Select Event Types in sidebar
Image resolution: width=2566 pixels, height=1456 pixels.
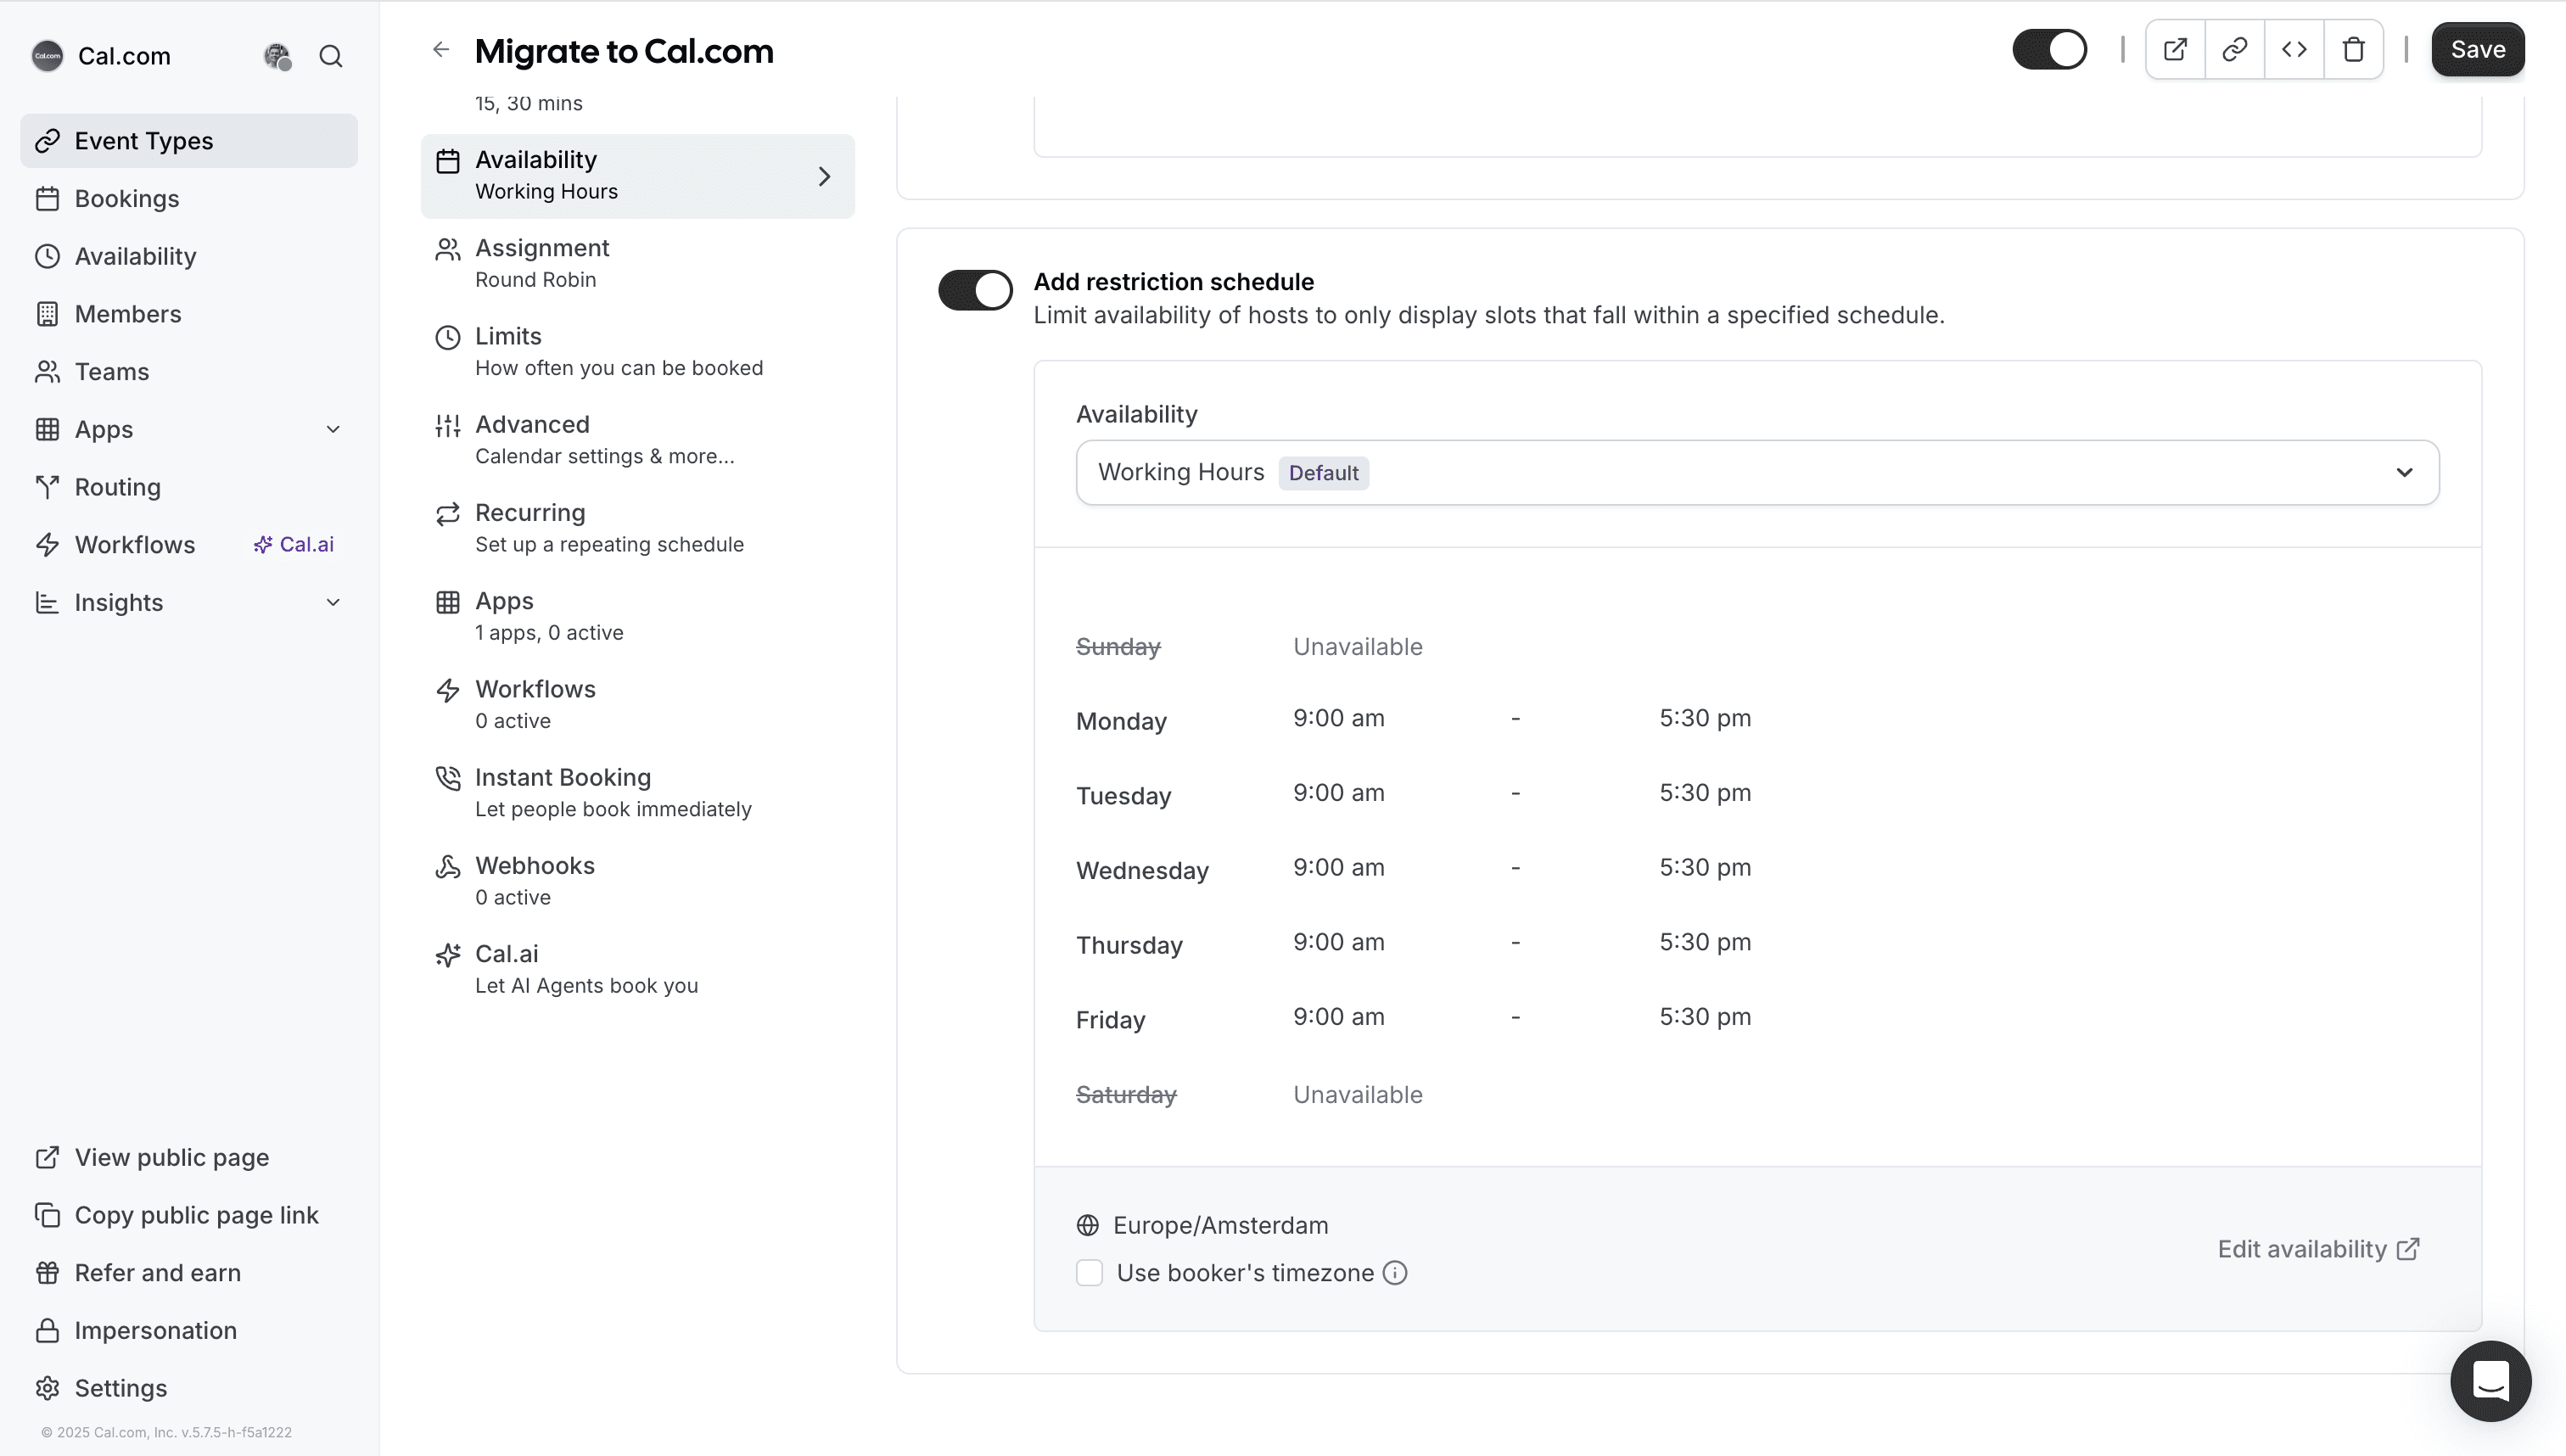point(189,141)
